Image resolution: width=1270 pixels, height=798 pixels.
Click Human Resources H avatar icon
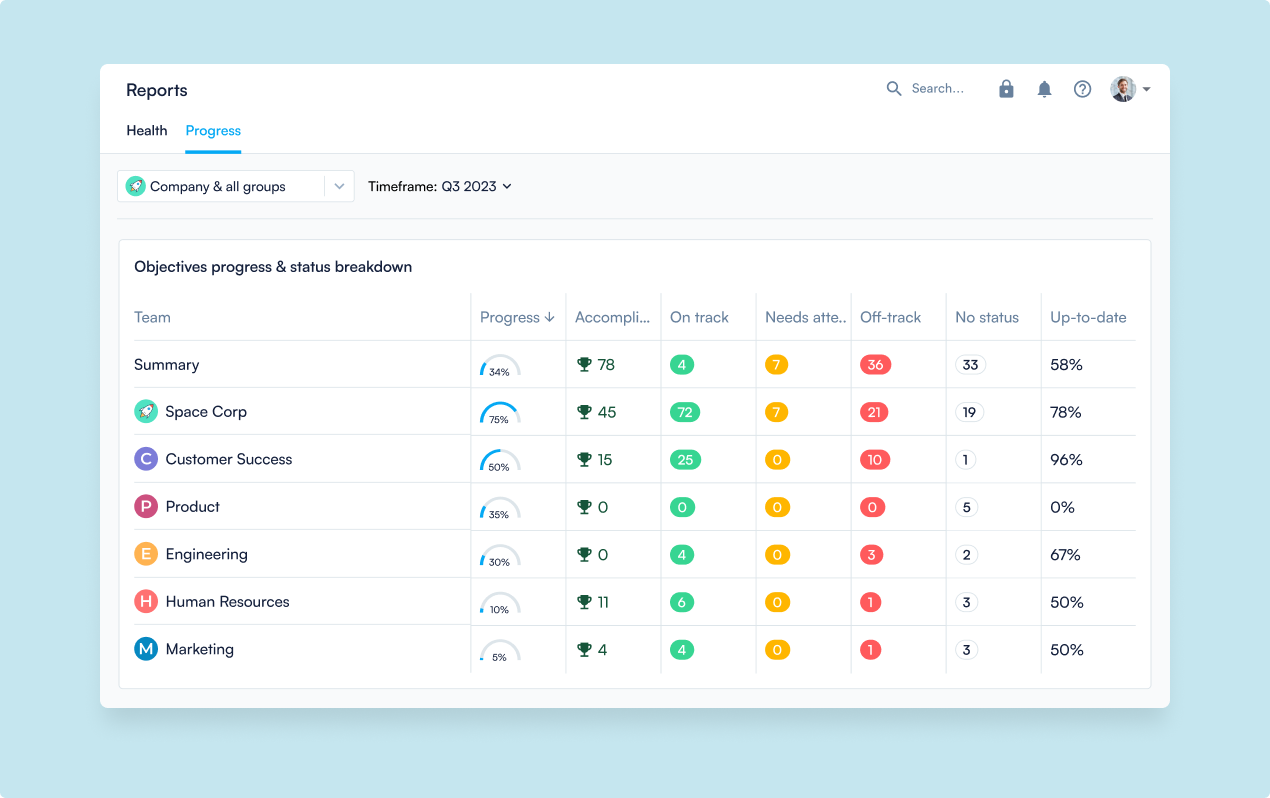click(x=146, y=601)
